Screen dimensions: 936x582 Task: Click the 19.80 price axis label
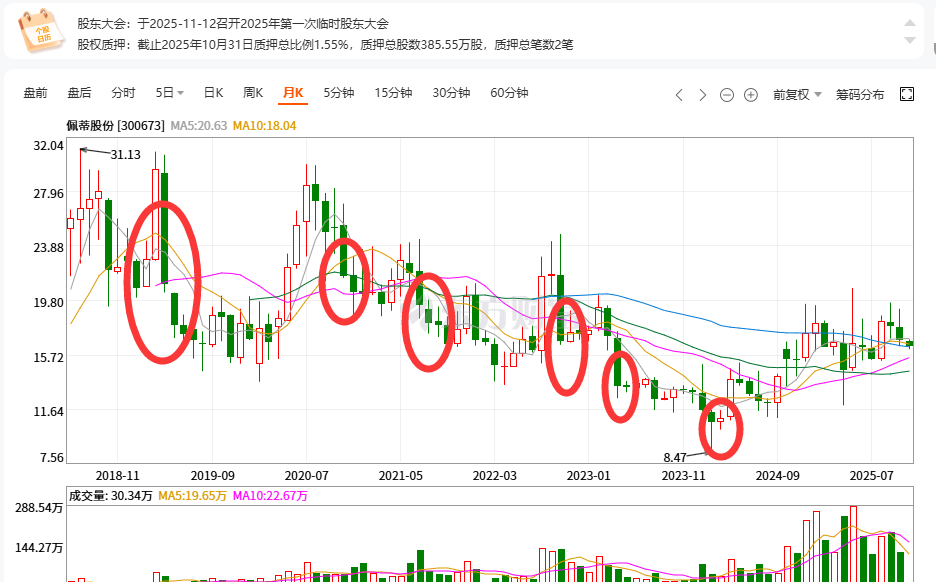tap(48, 303)
